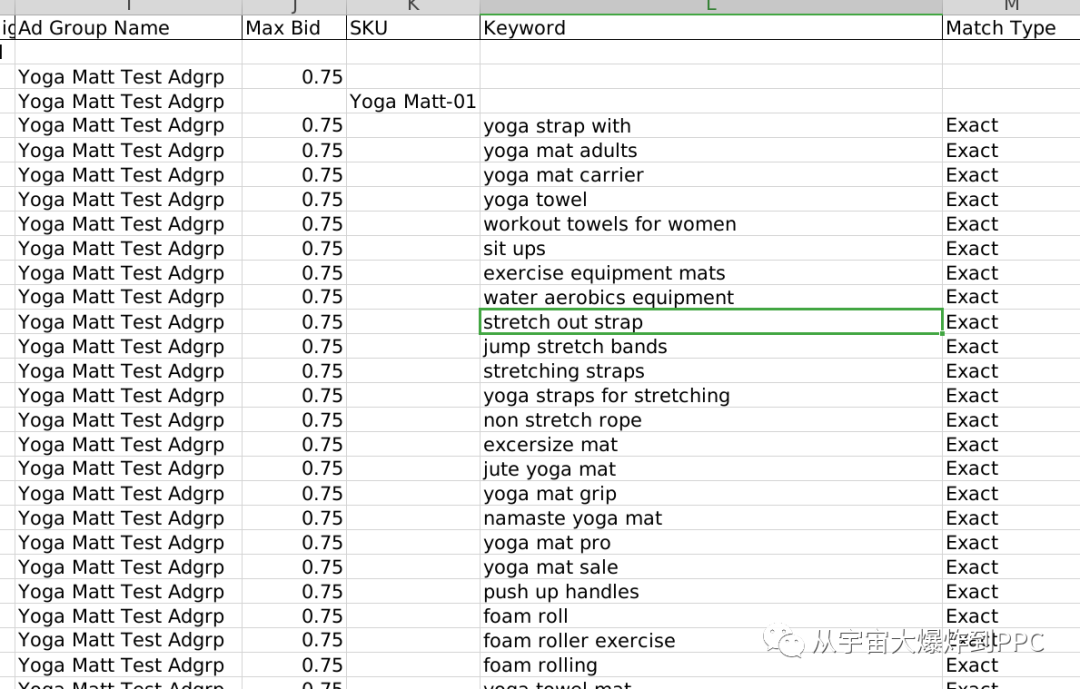Select the misspelled "excersize mat" cell
This screenshot has height=689, width=1080.
click(710, 445)
